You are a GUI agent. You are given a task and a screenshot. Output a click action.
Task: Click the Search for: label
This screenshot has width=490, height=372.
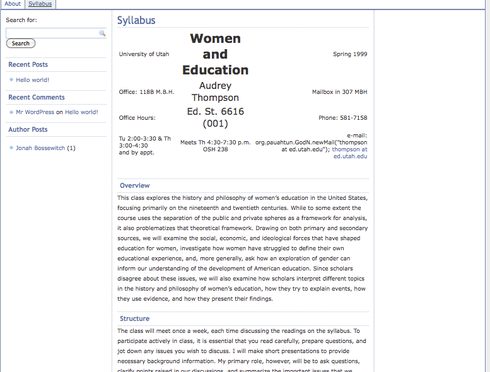point(21,20)
